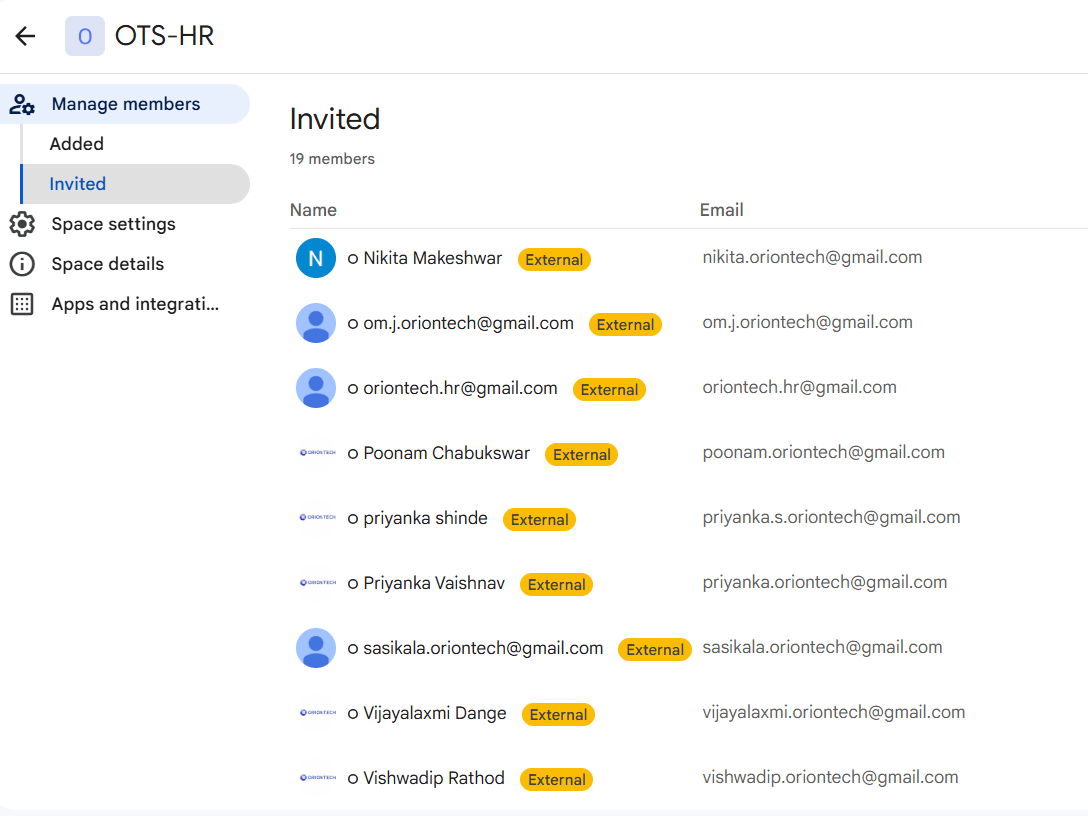Viewport: 1088px width, 816px height.
Task: Click avatar beside om.j.oriontech@gmail.com name
Action: (x=316, y=323)
